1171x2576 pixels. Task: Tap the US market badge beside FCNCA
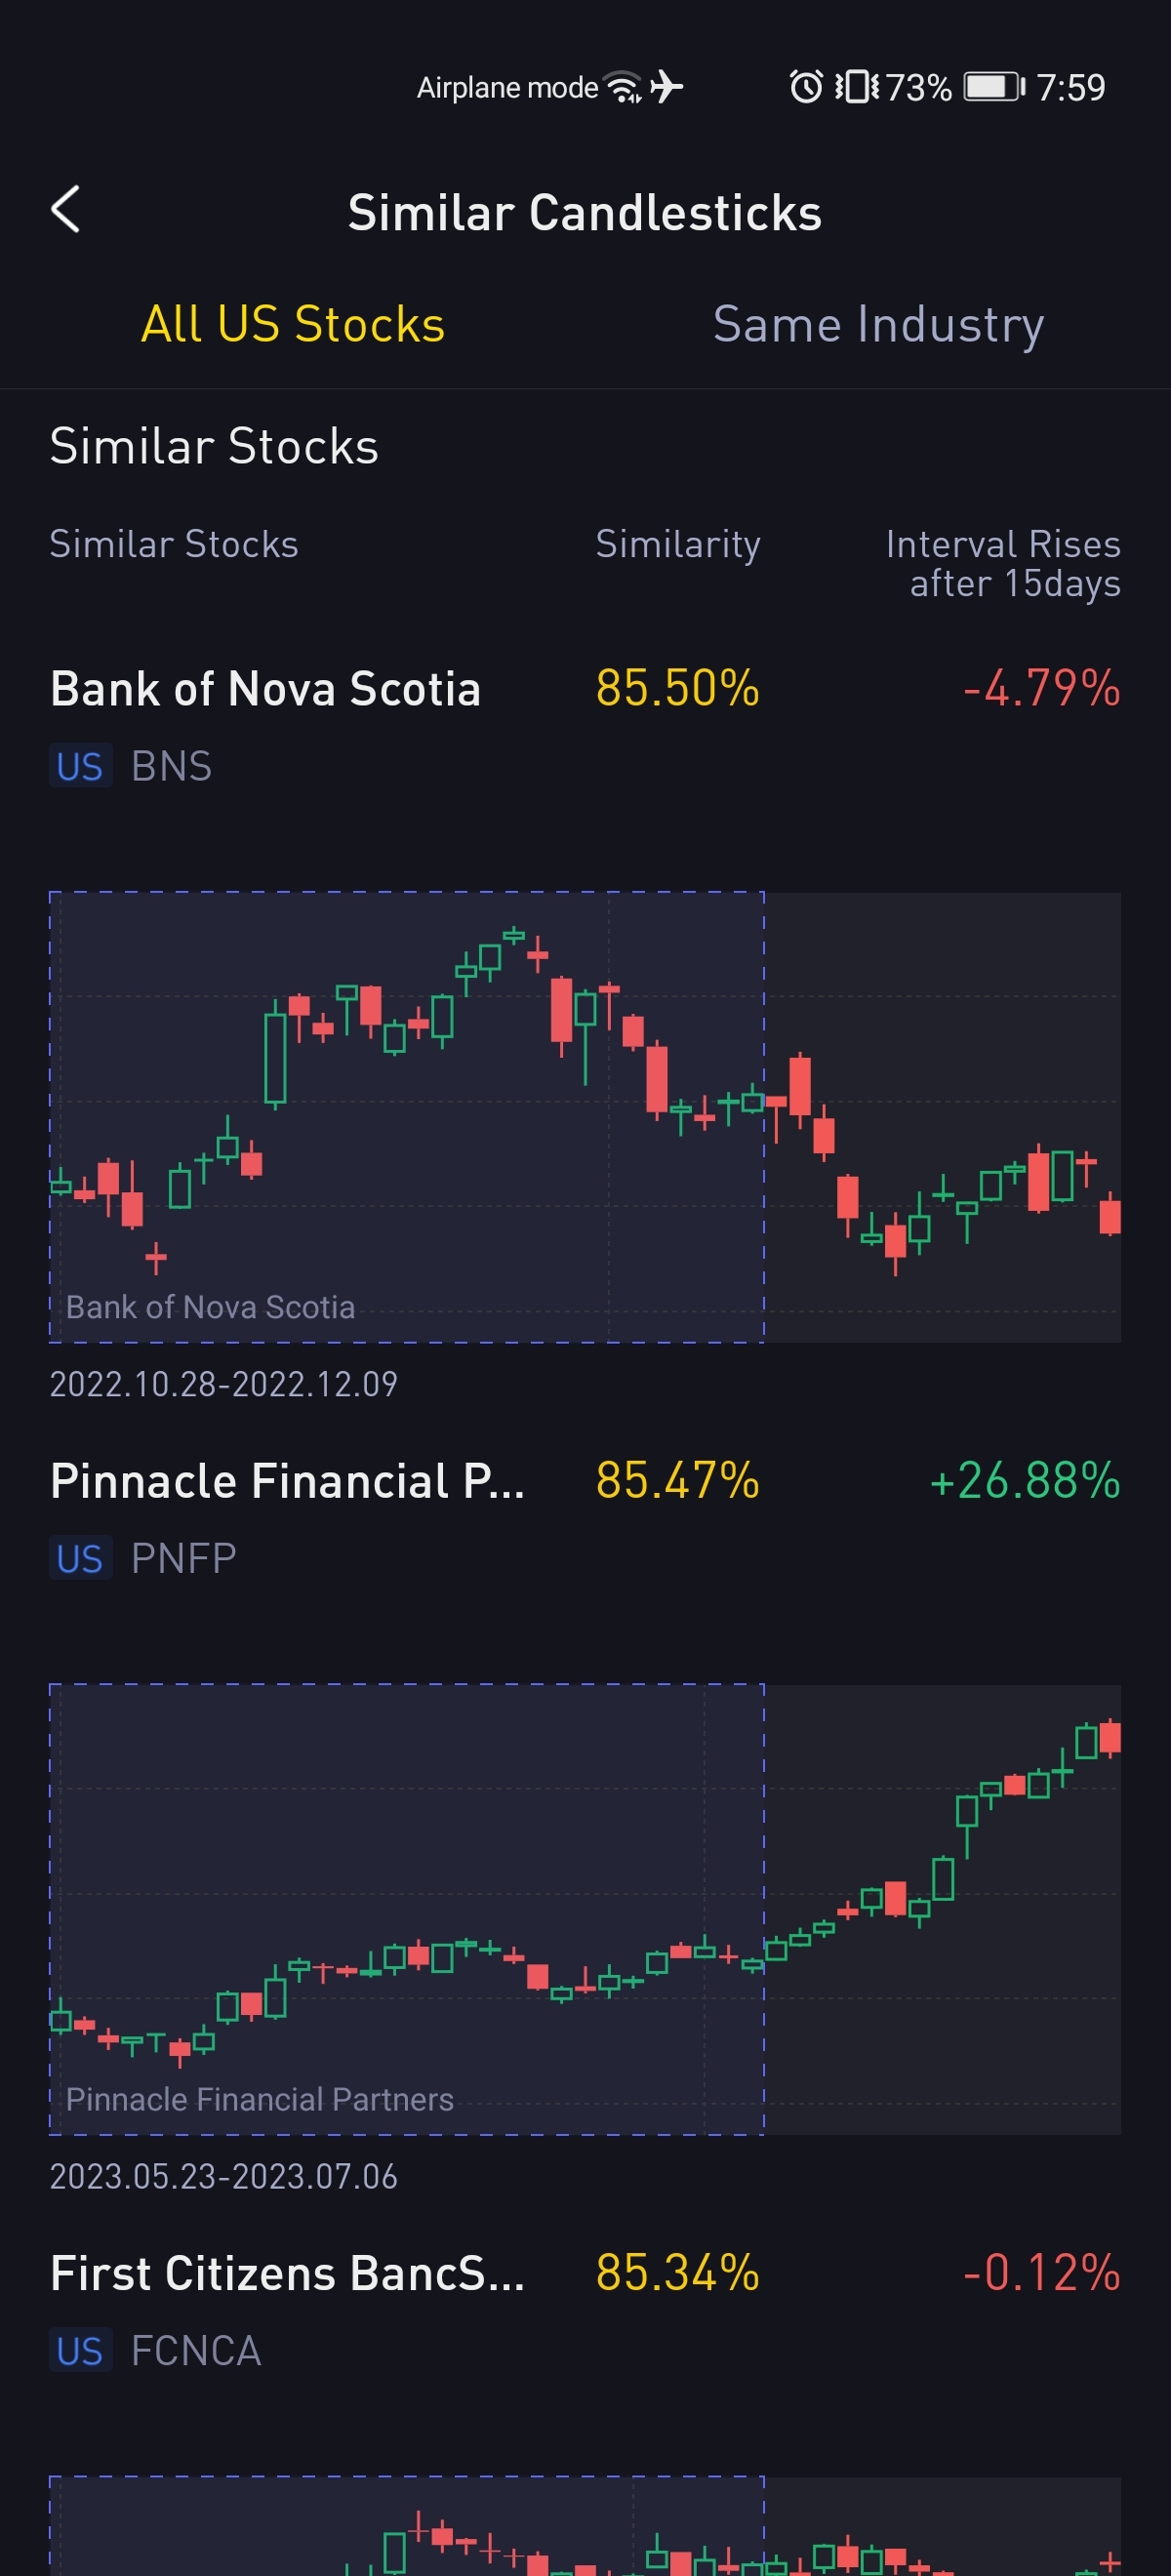tap(80, 2351)
